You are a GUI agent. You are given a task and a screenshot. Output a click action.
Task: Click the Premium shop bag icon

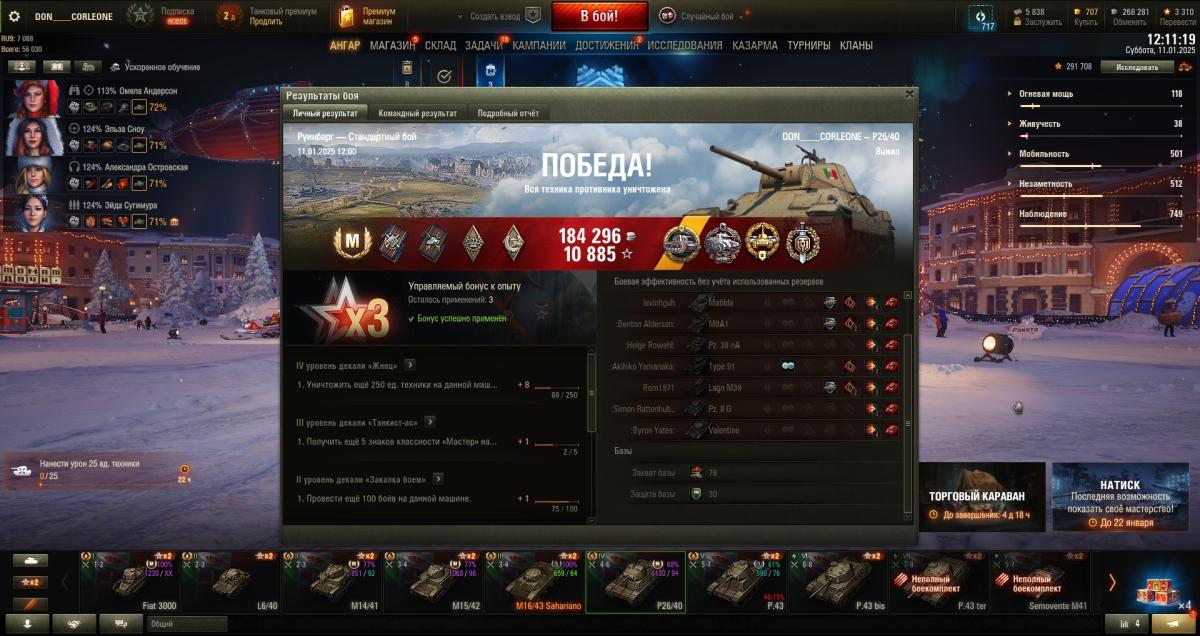click(346, 16)
